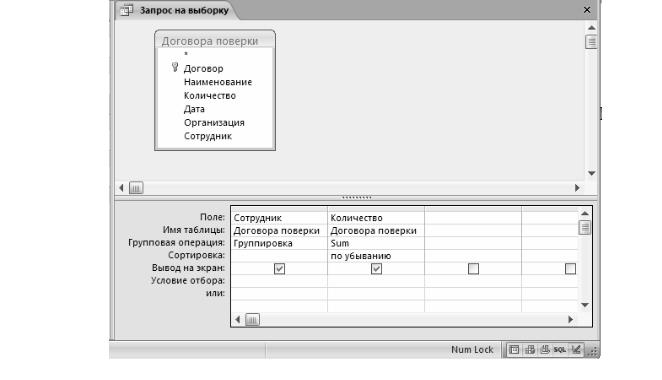Click pane splitter grip above design grid
Screen dimensions: 662x380
point(357,197)
